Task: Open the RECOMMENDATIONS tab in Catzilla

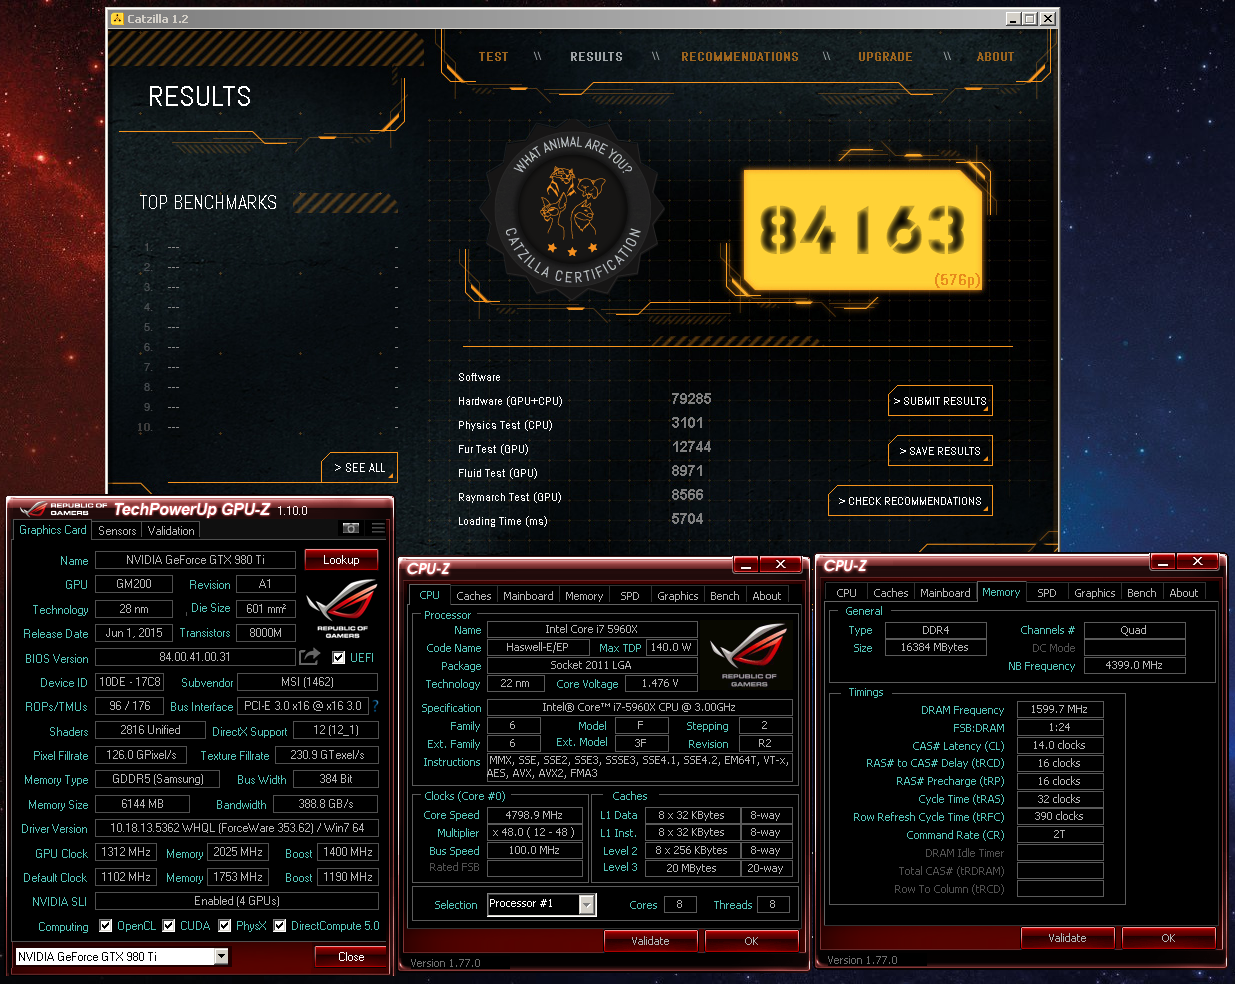Action: [740, 57]
